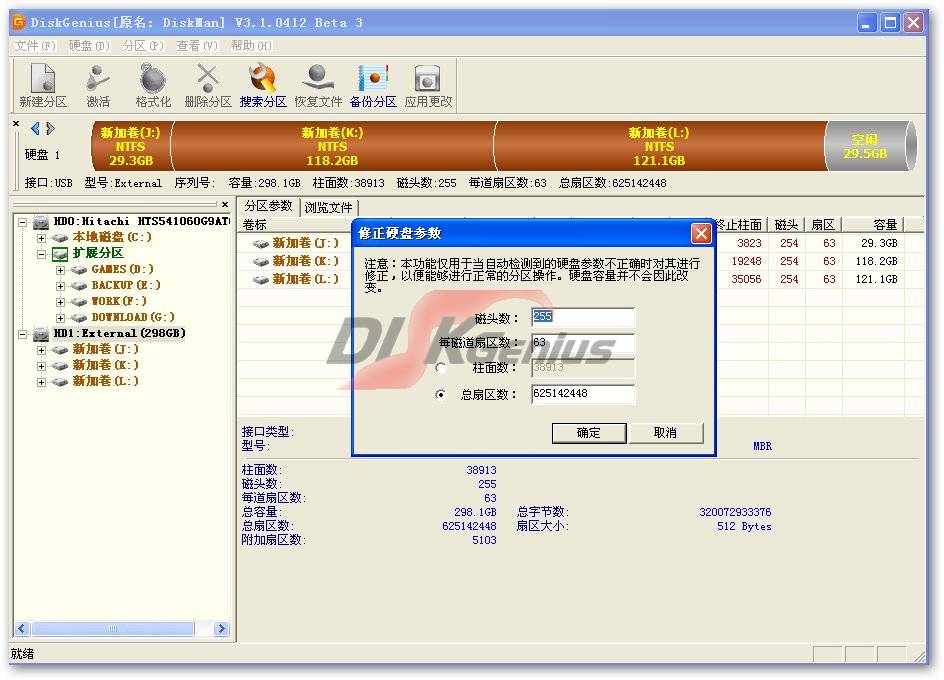Select 新加卷 (K:) under HD1 in tree

105,366
